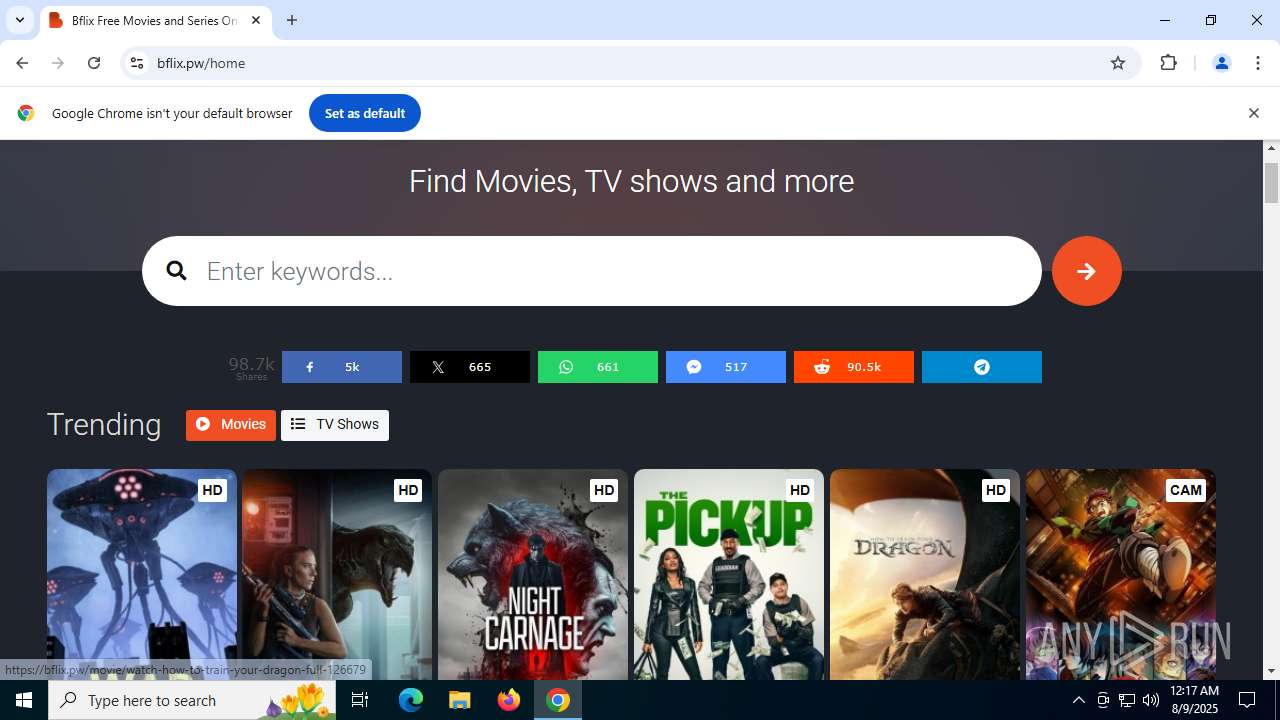Image resolution: width=1280 pixels, height=720 pixels.
Task: Click the Trending heading text
Action: coord(104,425)
